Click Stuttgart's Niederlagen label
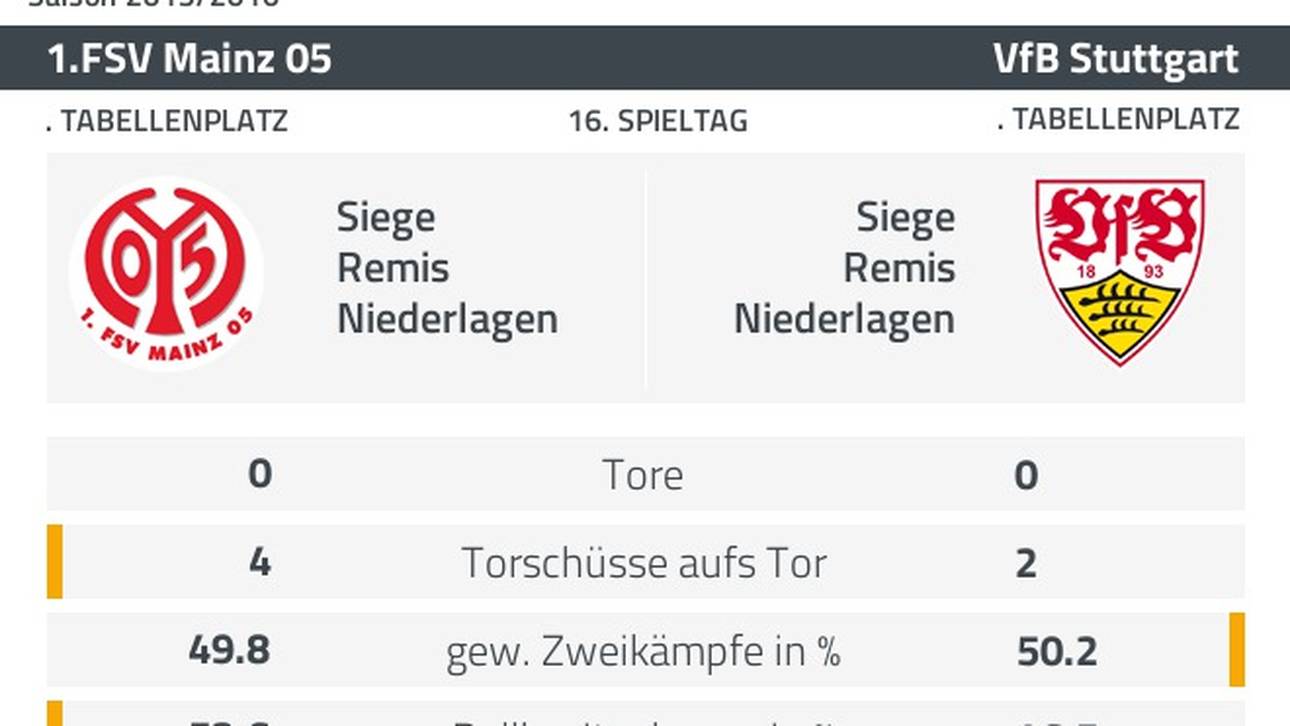The image size is (1290, 726). point(844,320)
